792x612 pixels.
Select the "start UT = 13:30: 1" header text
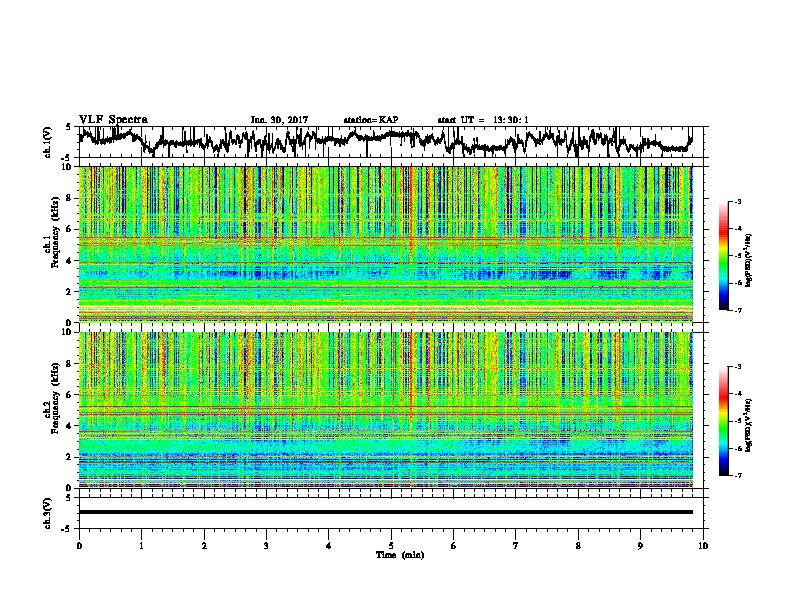tap(483, 120)
